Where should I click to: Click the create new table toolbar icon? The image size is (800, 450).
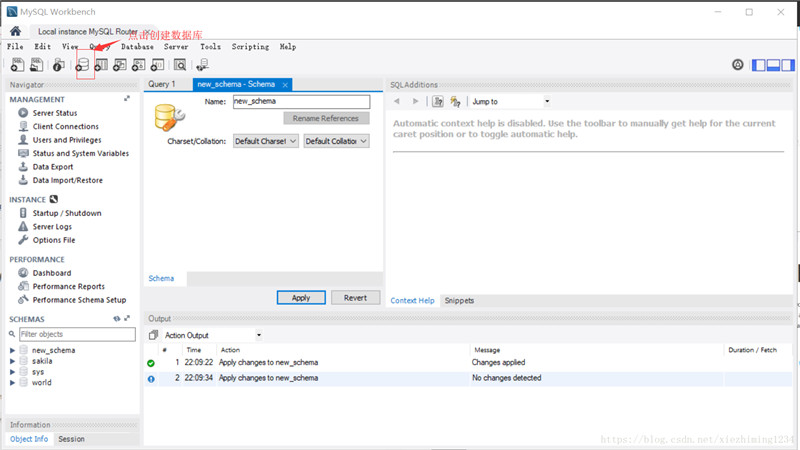[x=101, y=65]
